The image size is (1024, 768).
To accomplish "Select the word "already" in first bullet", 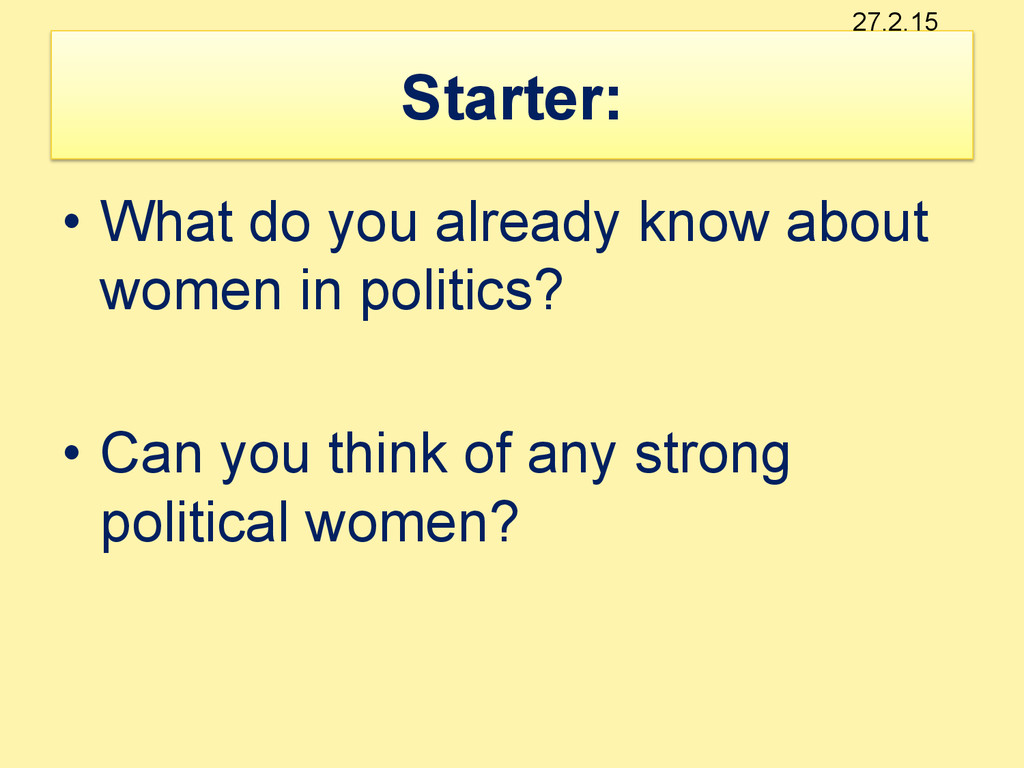I will click(x=526, y=223).
